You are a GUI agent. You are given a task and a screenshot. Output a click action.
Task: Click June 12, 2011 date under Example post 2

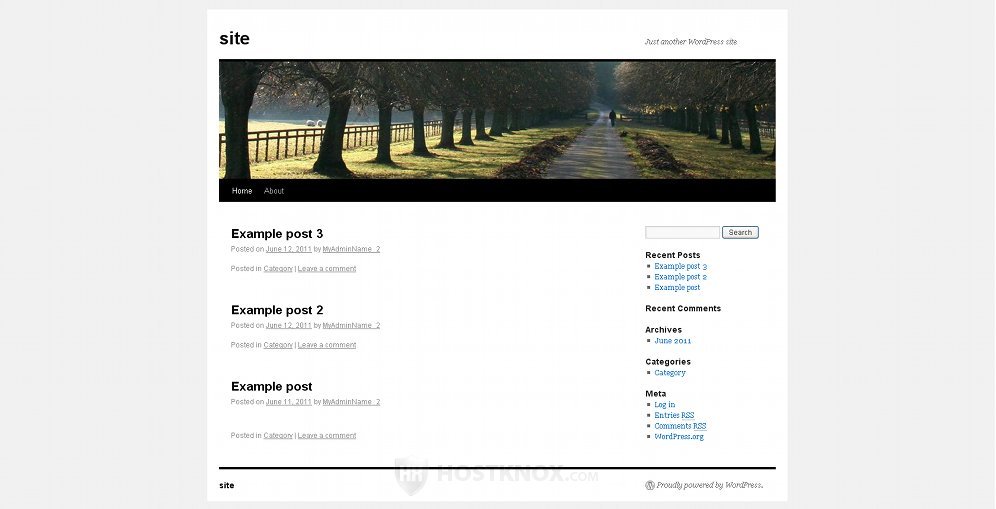click(x=288, y=325)
